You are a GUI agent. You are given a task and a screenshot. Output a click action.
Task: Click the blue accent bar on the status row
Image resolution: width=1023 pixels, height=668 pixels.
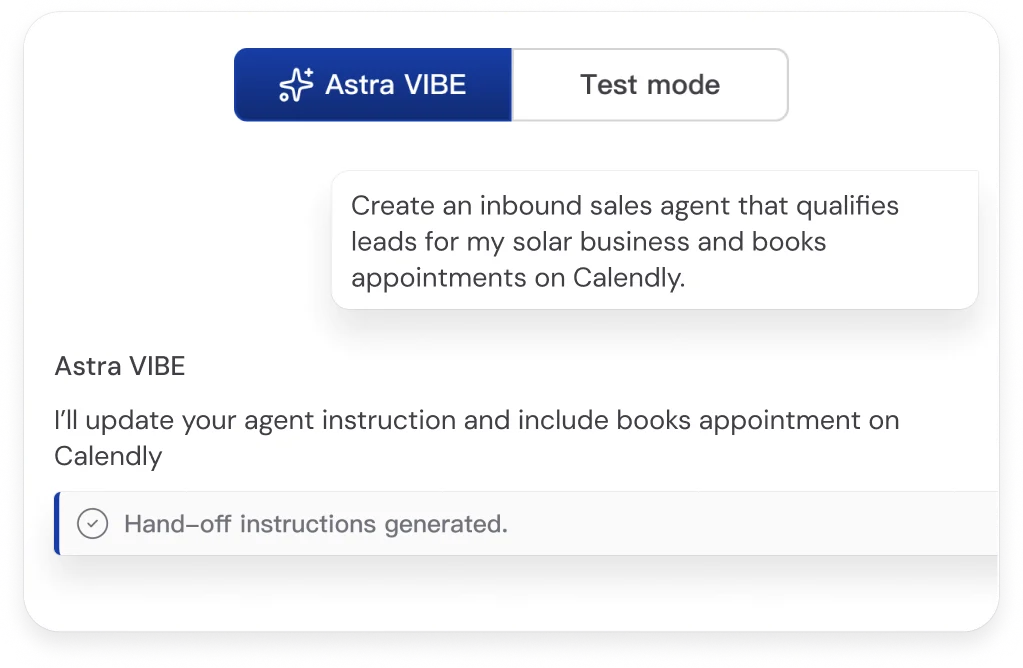click(x=57, y=523)
